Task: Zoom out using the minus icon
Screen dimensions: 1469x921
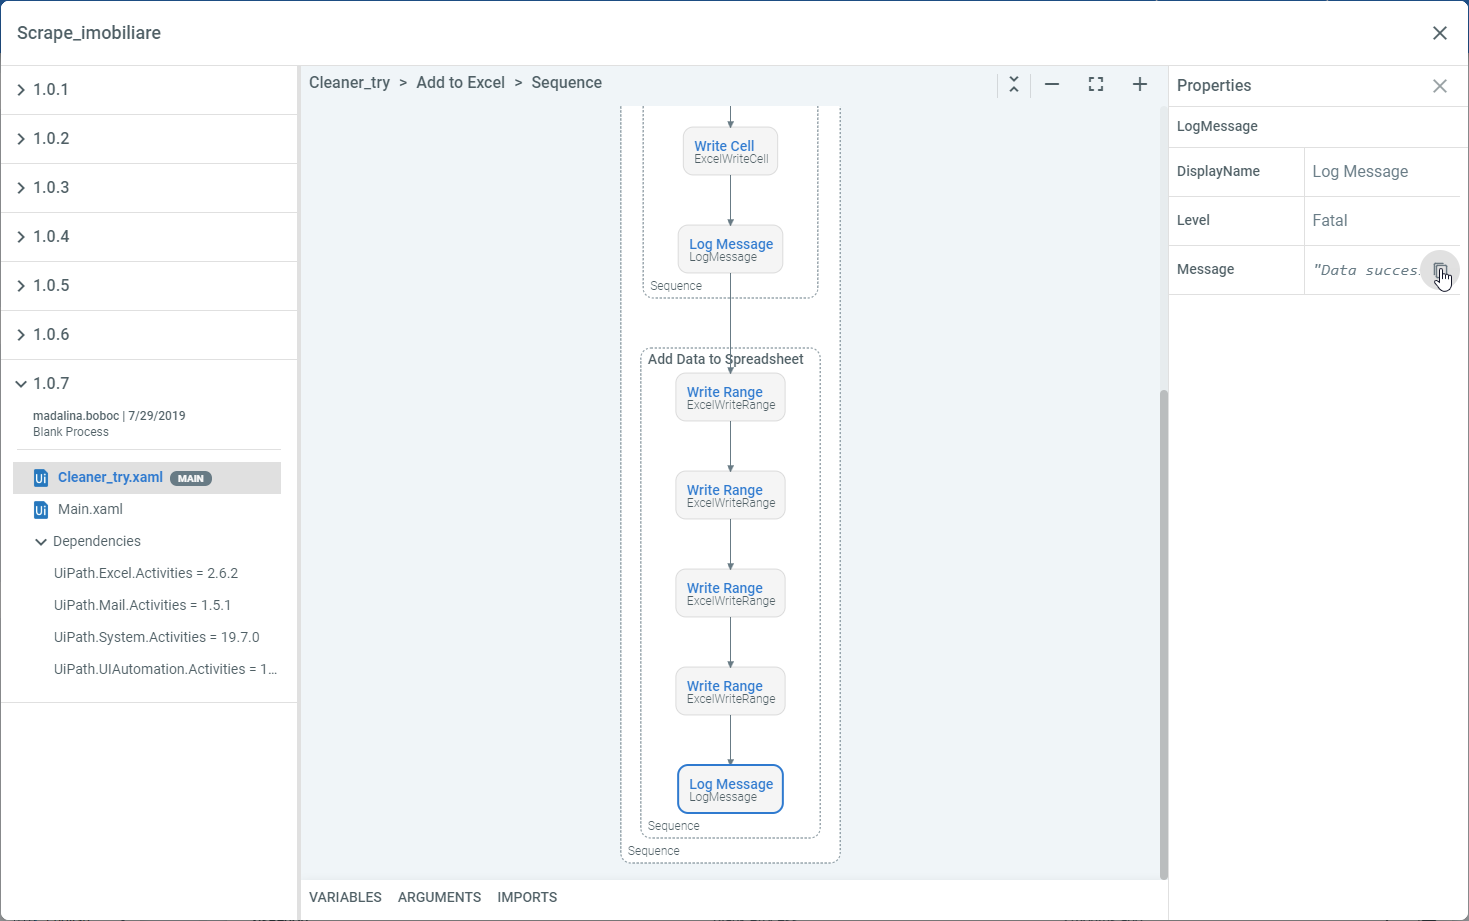Action: click(1052, 85)
